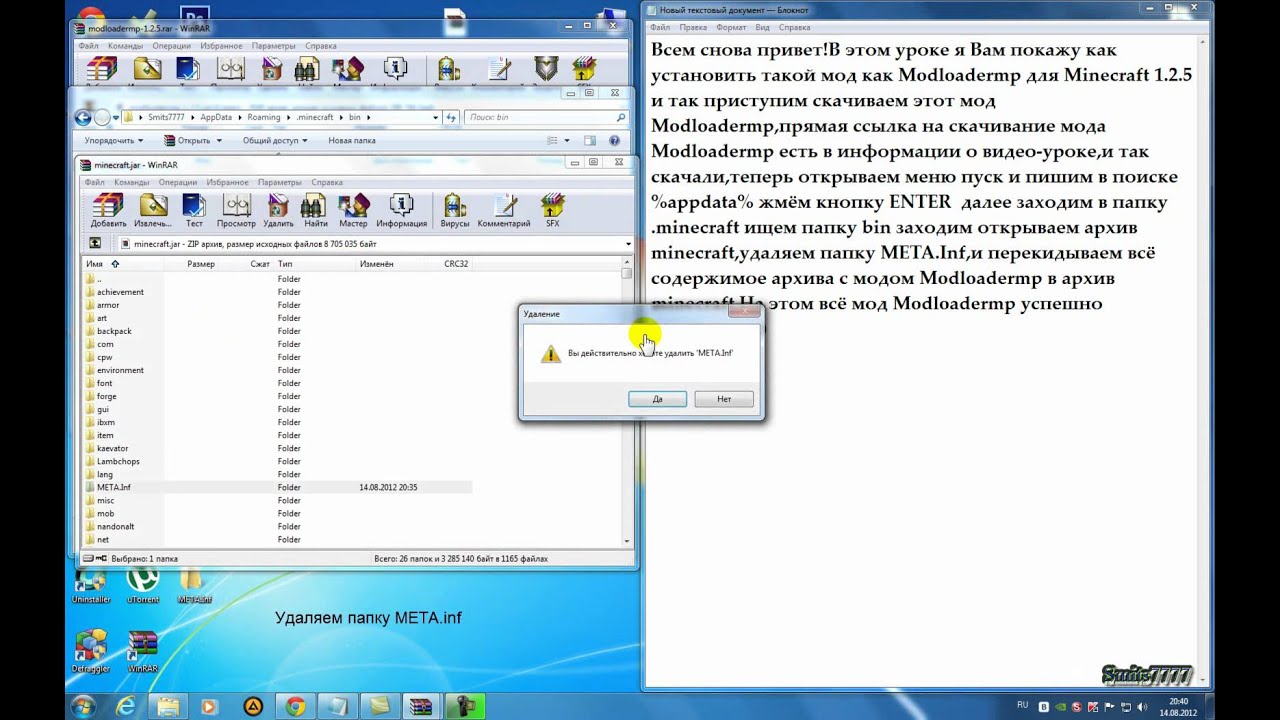Open Параметры menu in minecraft.jar WinRAR
1280x720 pixels.
pos(279,182)
